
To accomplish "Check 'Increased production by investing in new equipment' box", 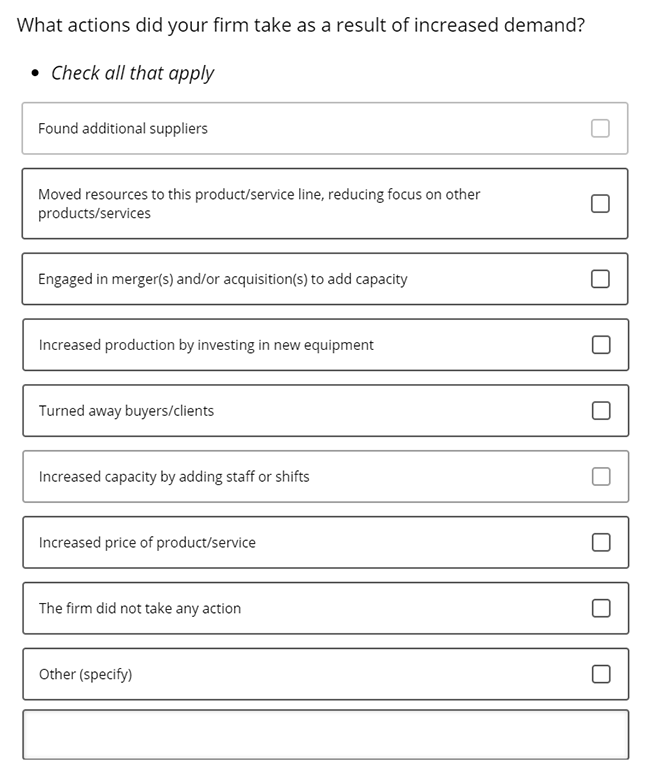I will click(601, 345).
